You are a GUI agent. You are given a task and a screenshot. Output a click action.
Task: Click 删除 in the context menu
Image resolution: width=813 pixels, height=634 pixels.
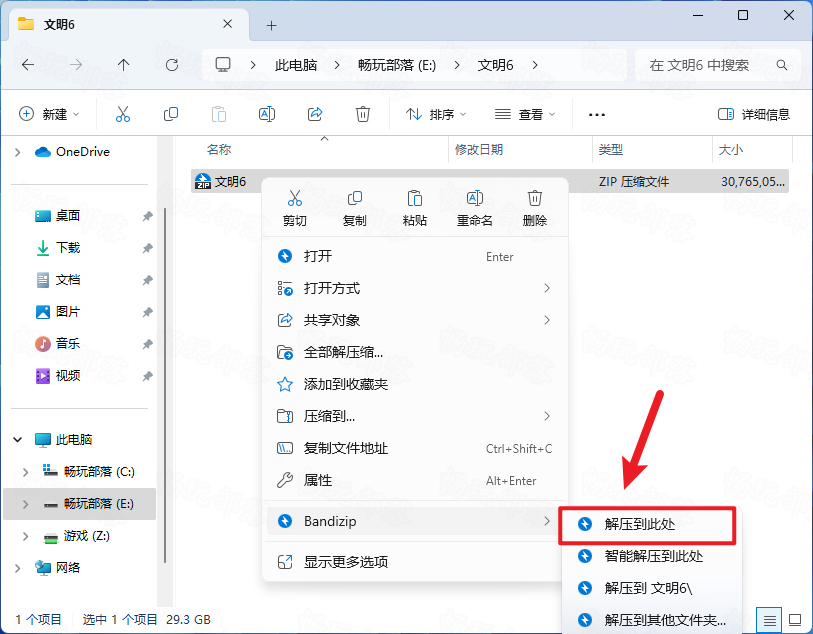(x=535, y=208)
